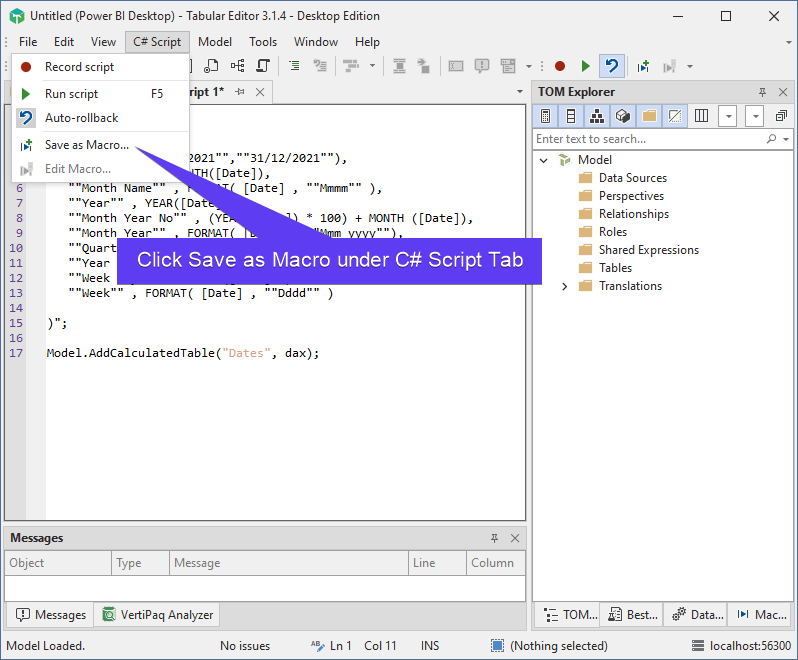Open the Mac... macros tab
798x660 pixels.
point(761,615)
